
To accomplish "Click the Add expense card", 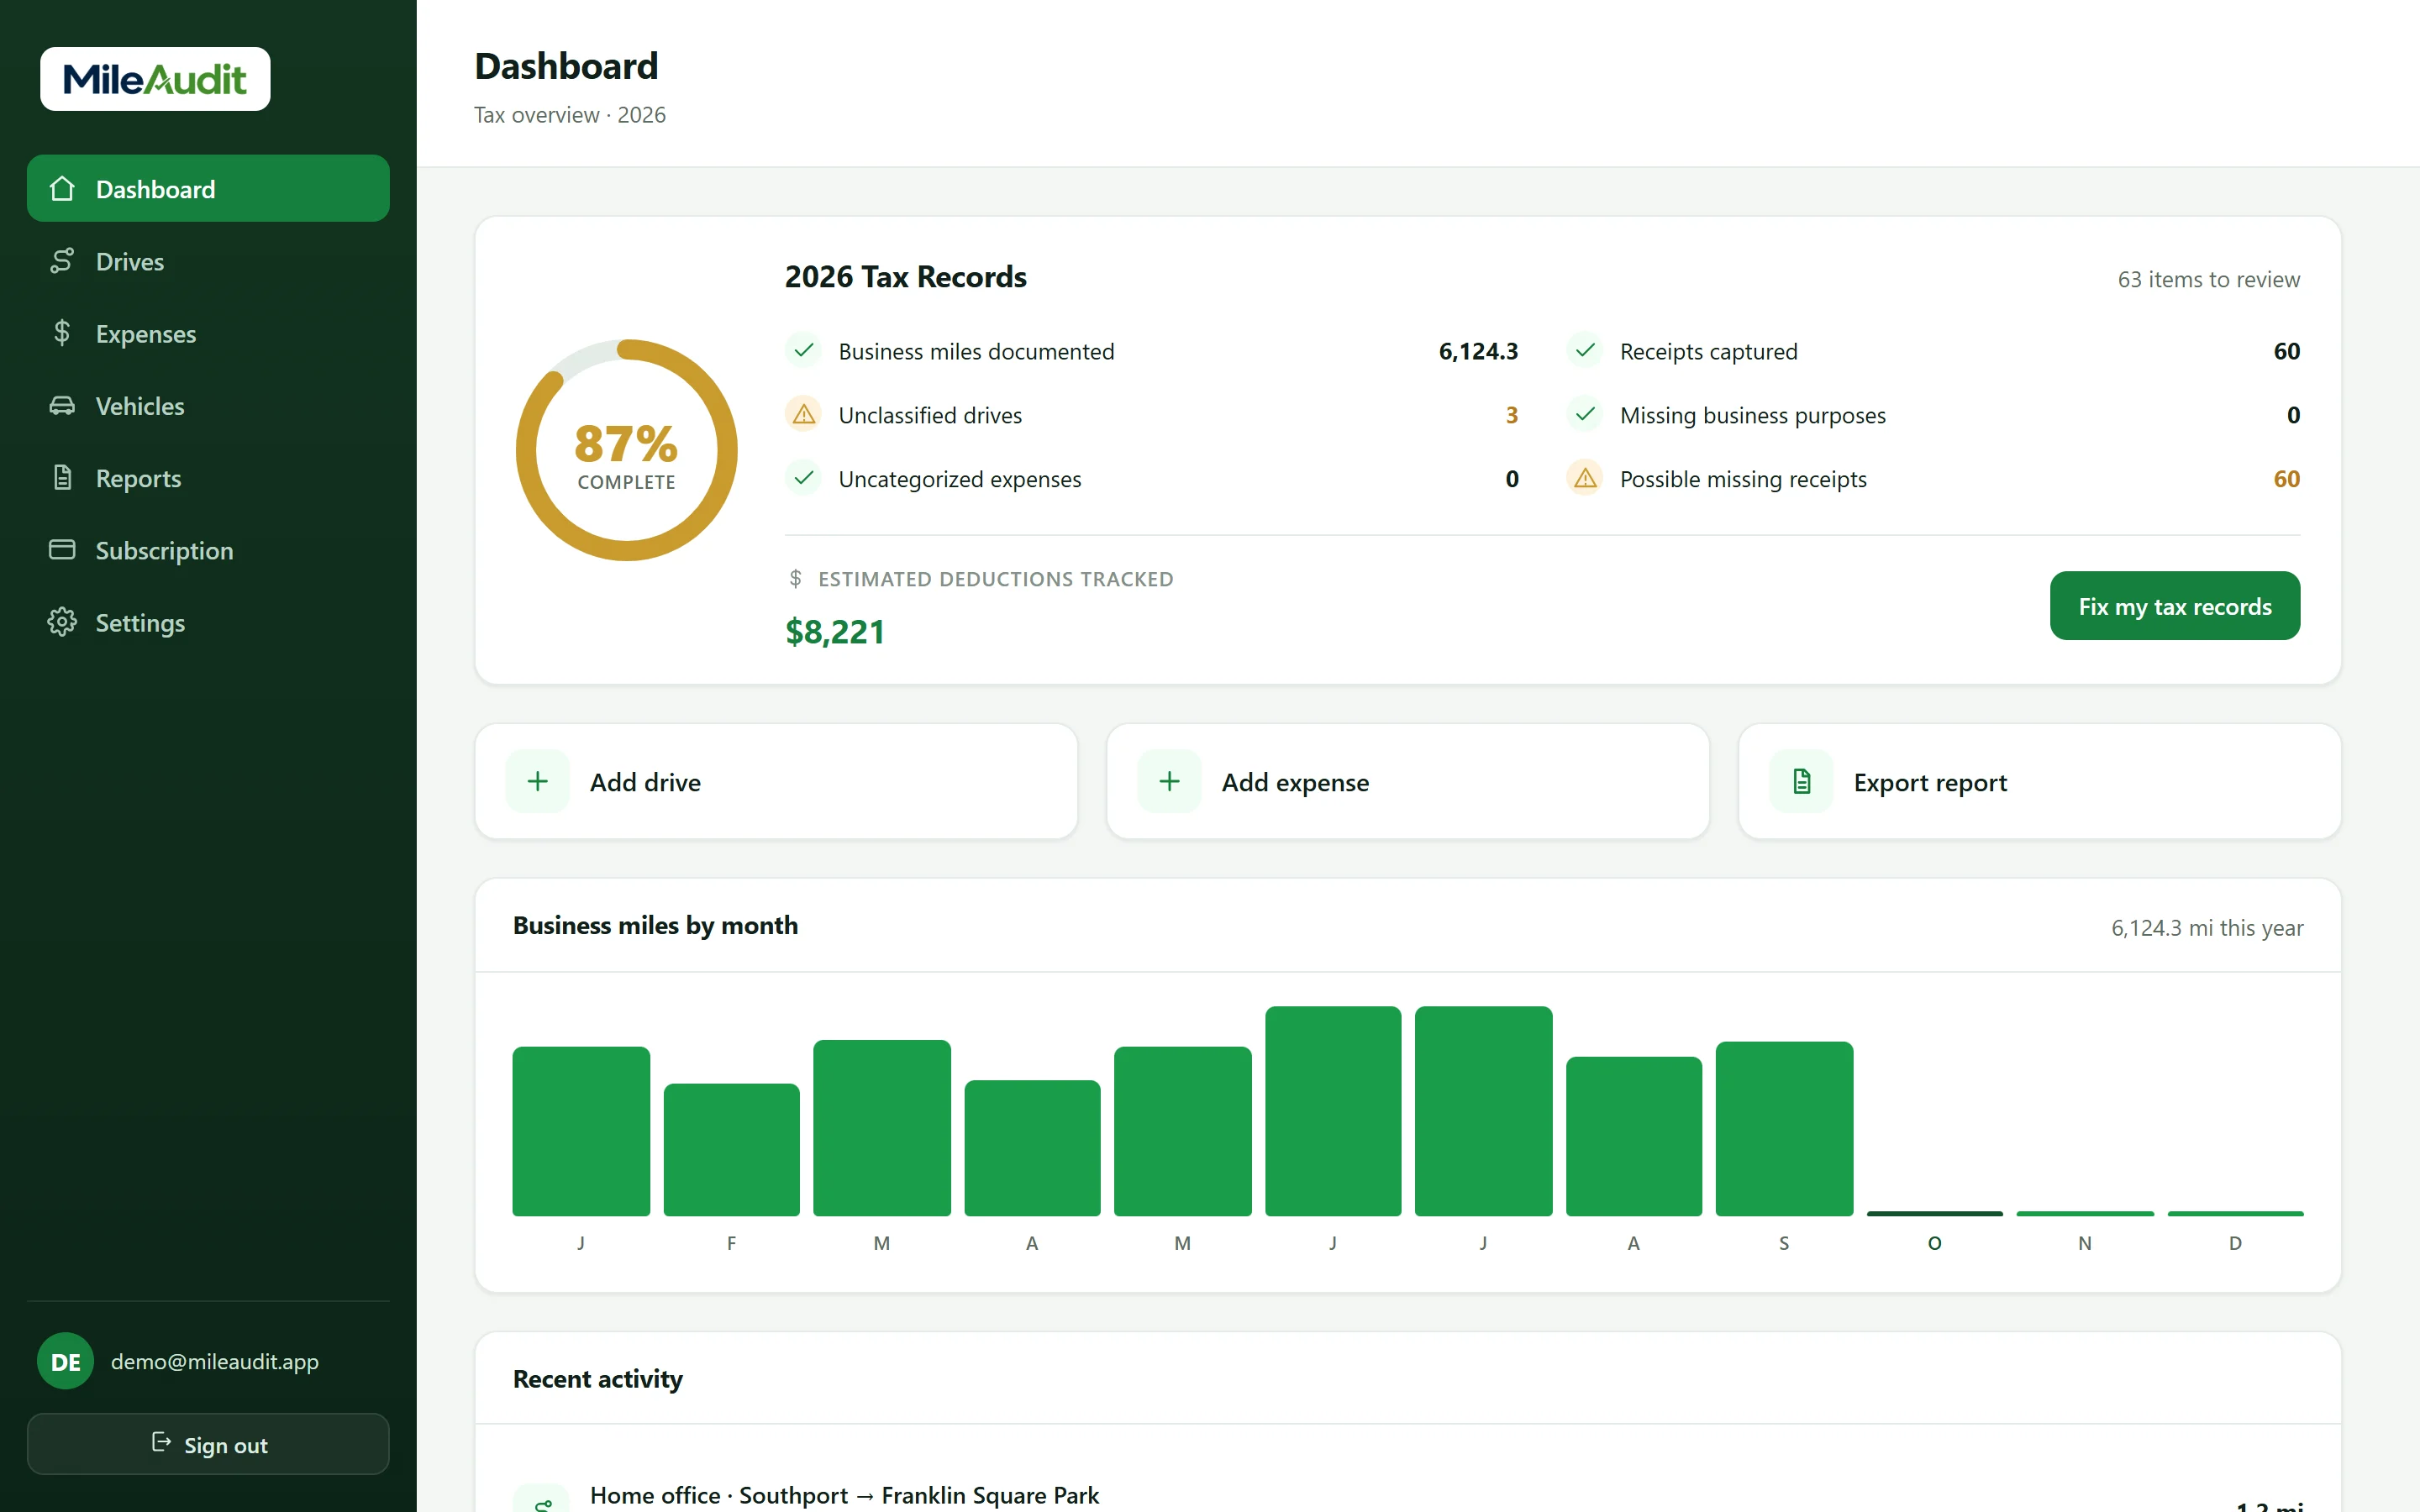I will 1408,781.
